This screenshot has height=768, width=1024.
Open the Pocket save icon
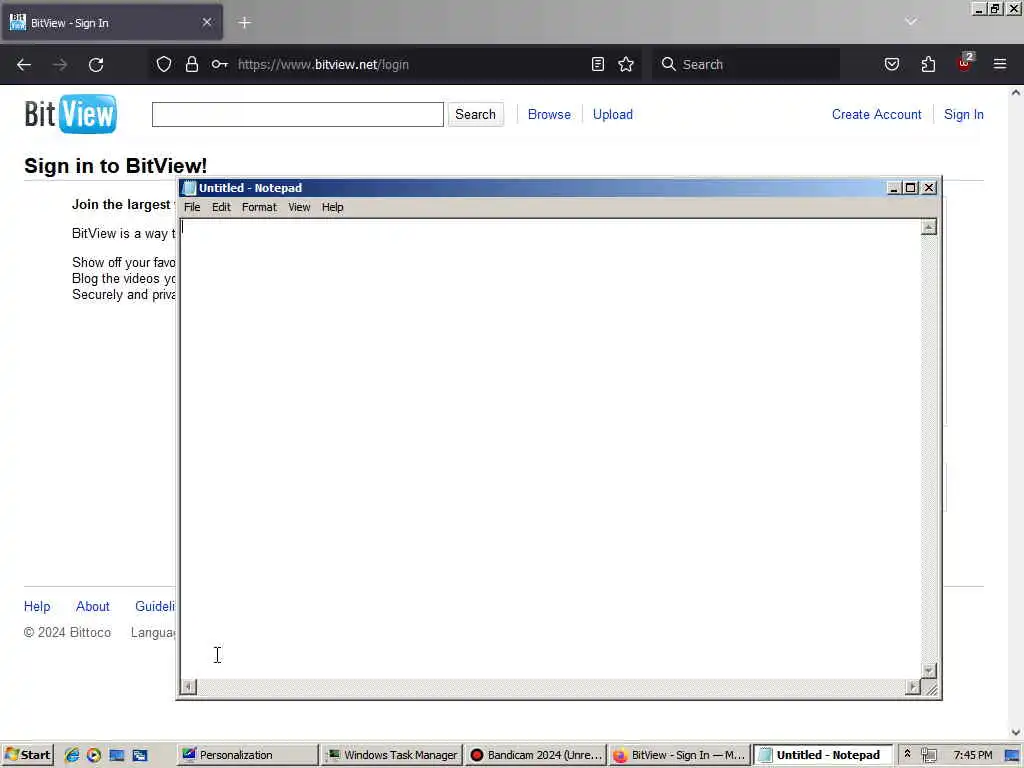(x=891, y=64)
